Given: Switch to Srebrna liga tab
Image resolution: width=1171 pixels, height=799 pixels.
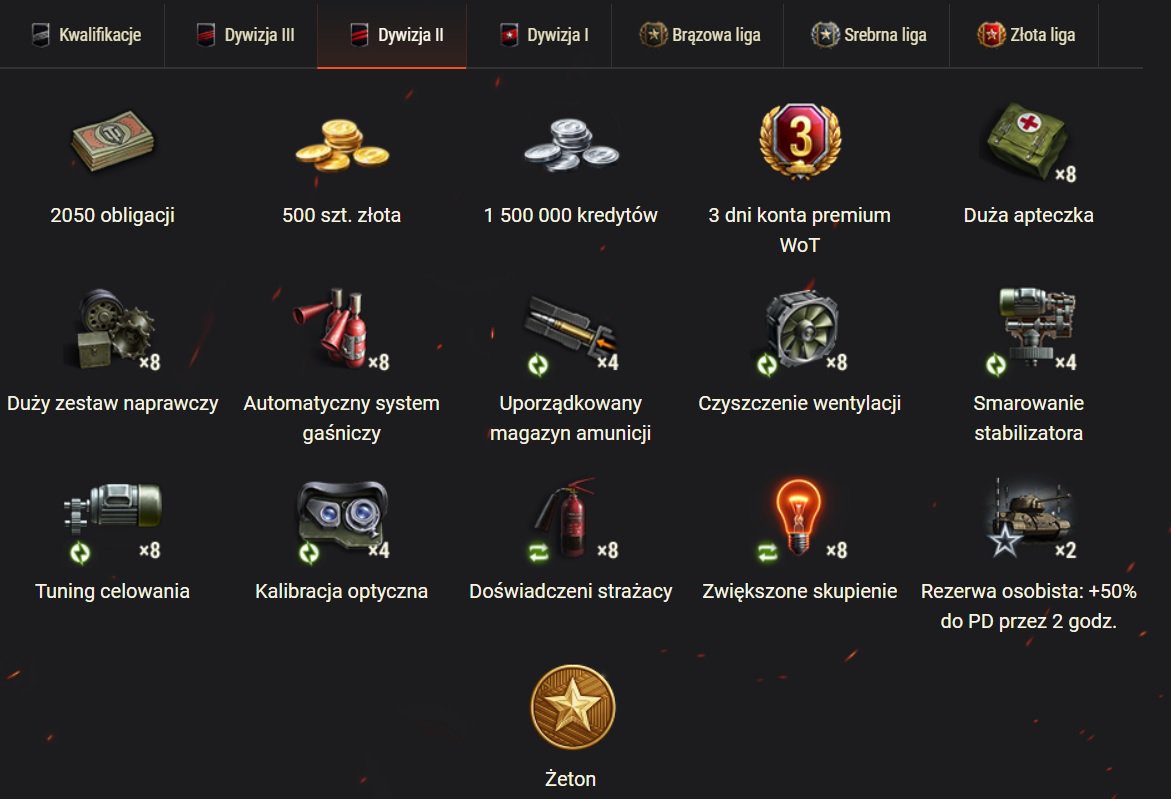Looking at the screenshot, I should (868, 35).
